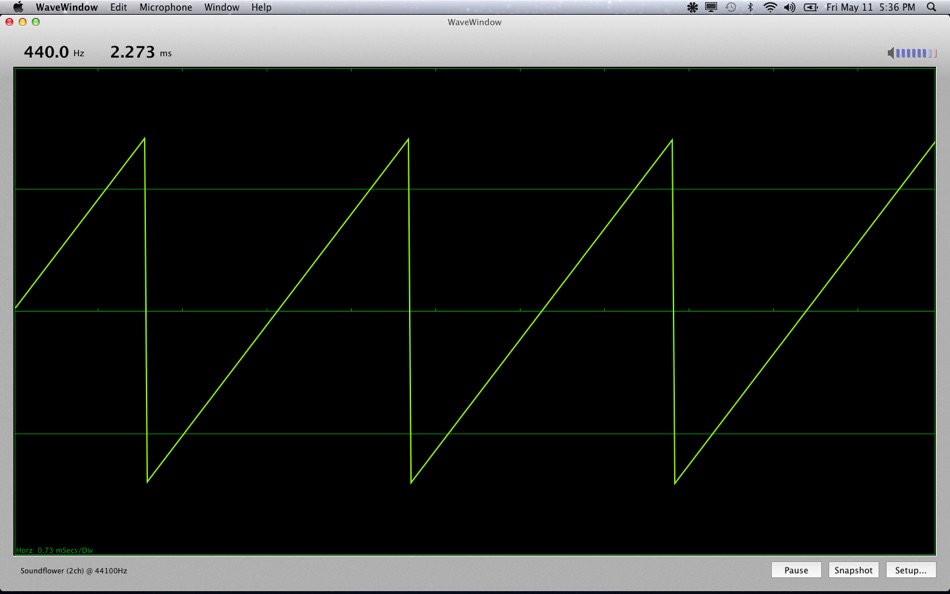Take a waveform Snapshot
Viewport: 950px width, 594px height.
pyautogui.click(x=853, y=570)
